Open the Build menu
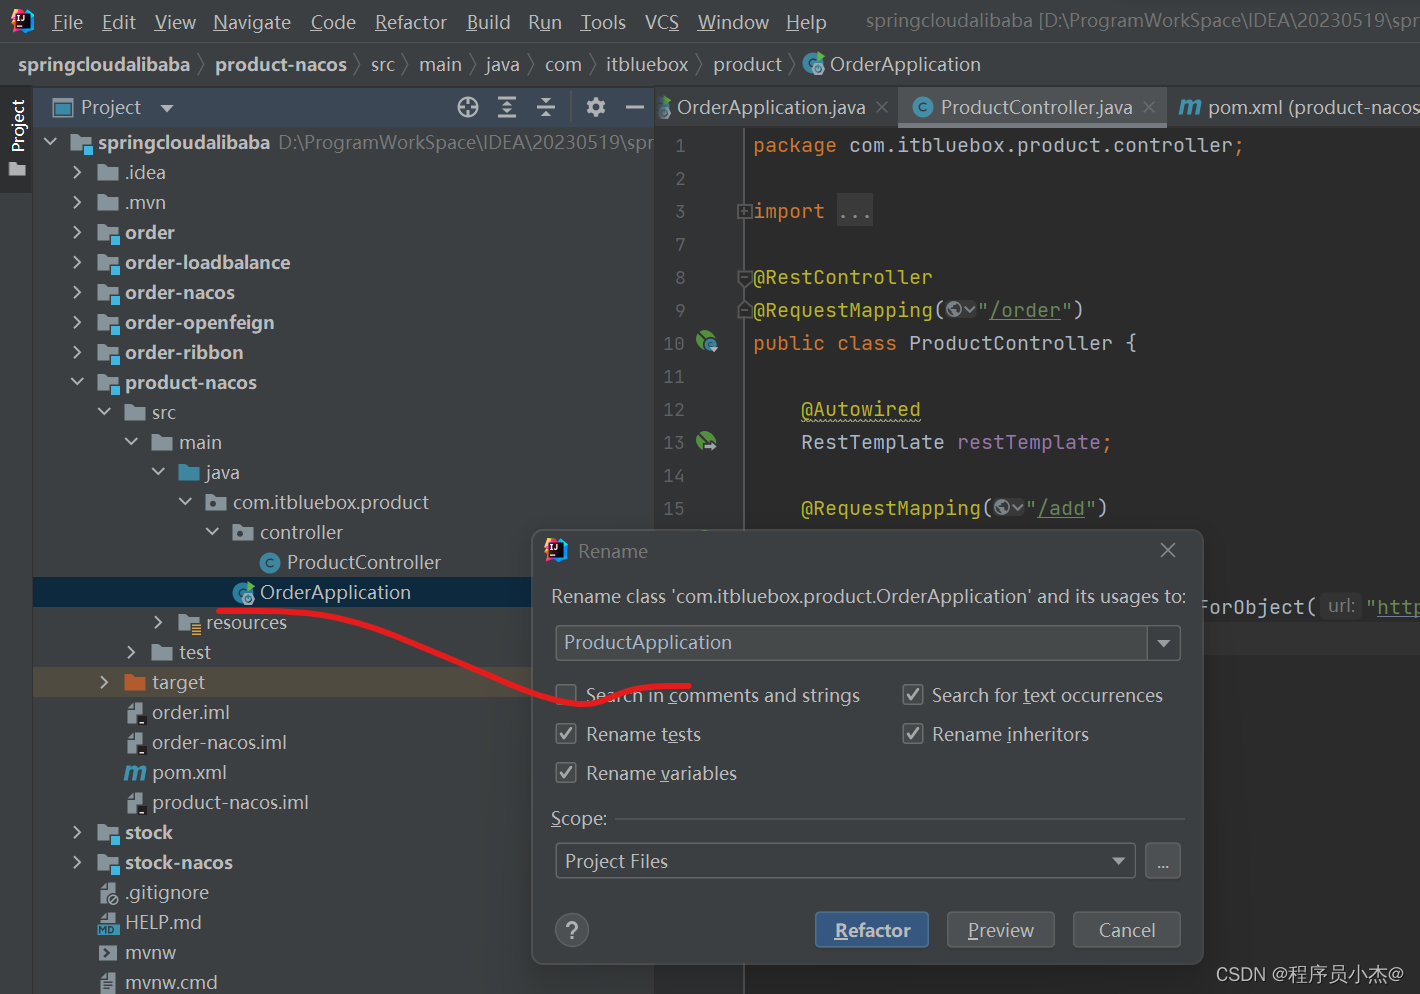This screenshot has height=994, width=1420. tap(488, 22)
